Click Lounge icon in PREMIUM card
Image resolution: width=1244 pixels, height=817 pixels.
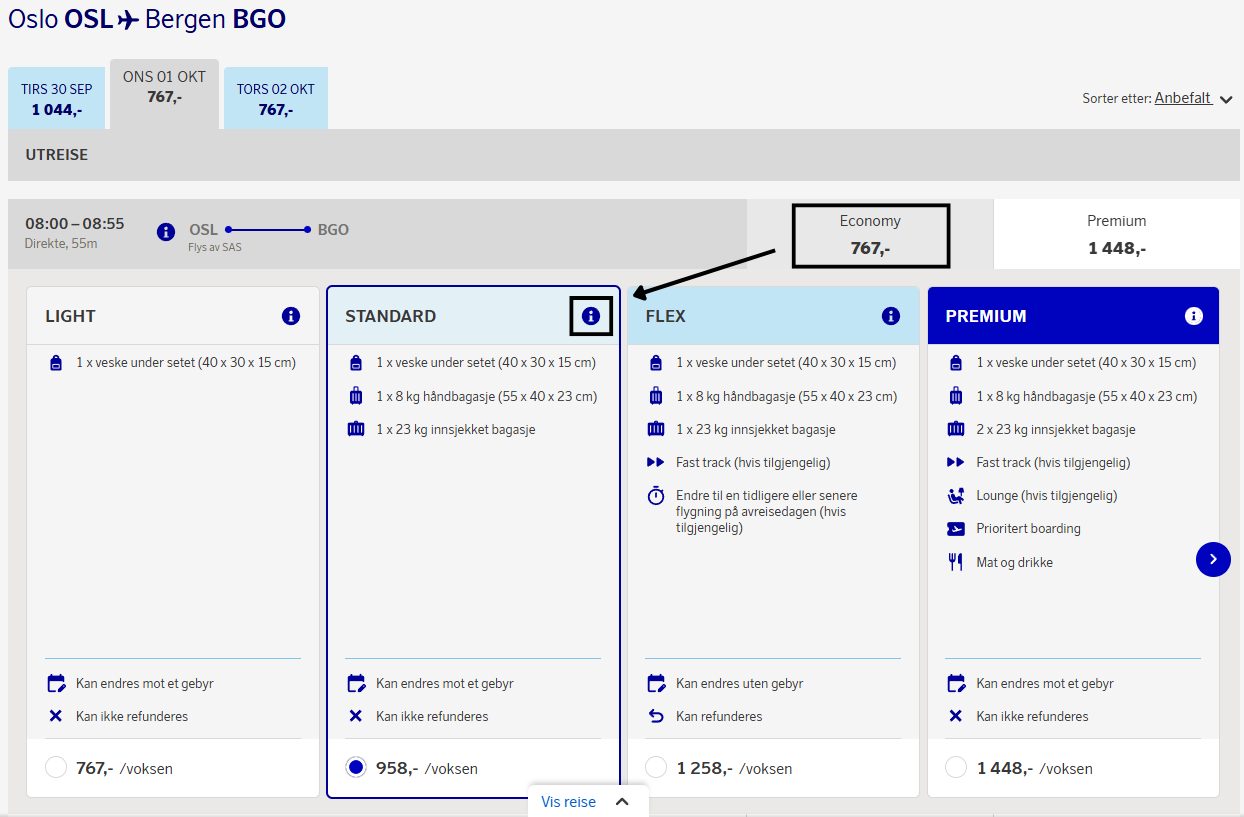(955, 495)
